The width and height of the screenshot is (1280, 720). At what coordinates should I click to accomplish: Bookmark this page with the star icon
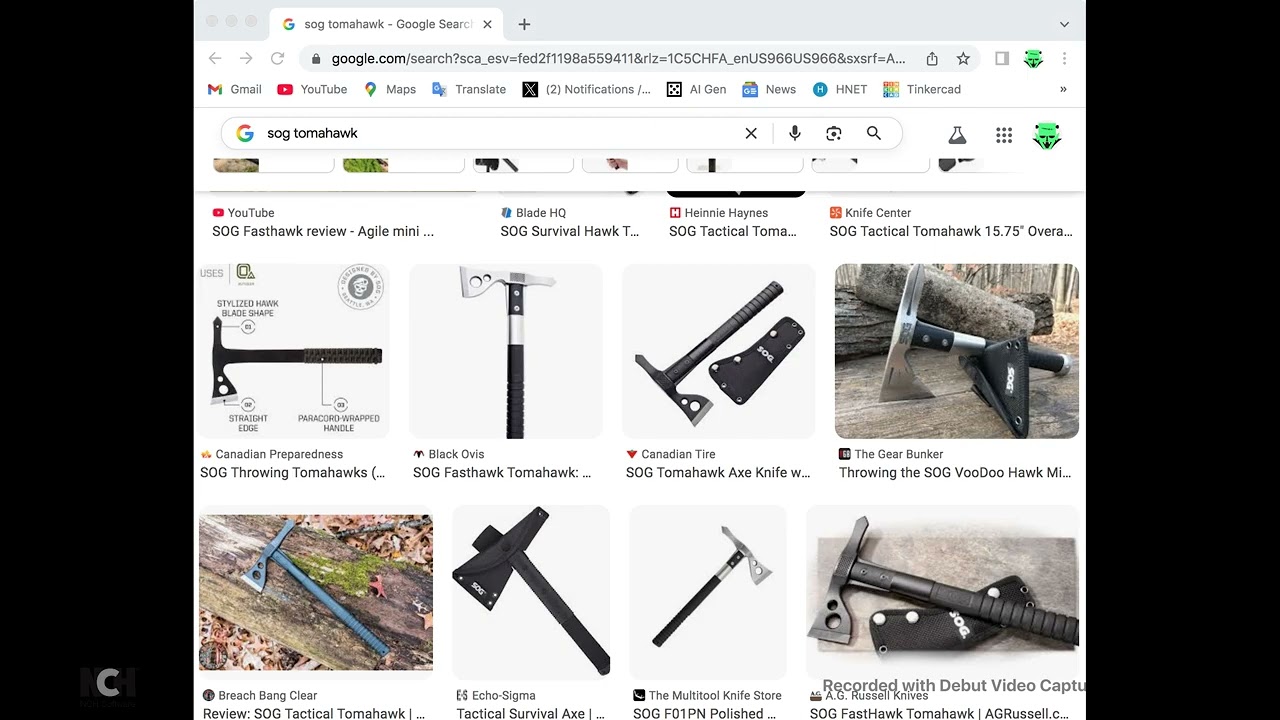tap(963, 59)
